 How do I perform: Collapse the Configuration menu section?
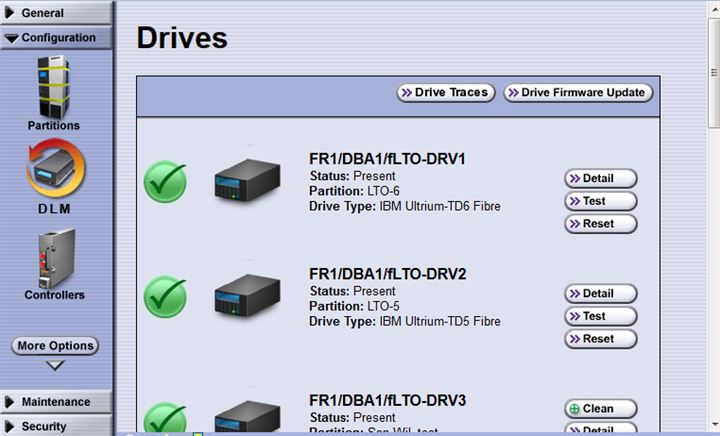pos(56,38)
